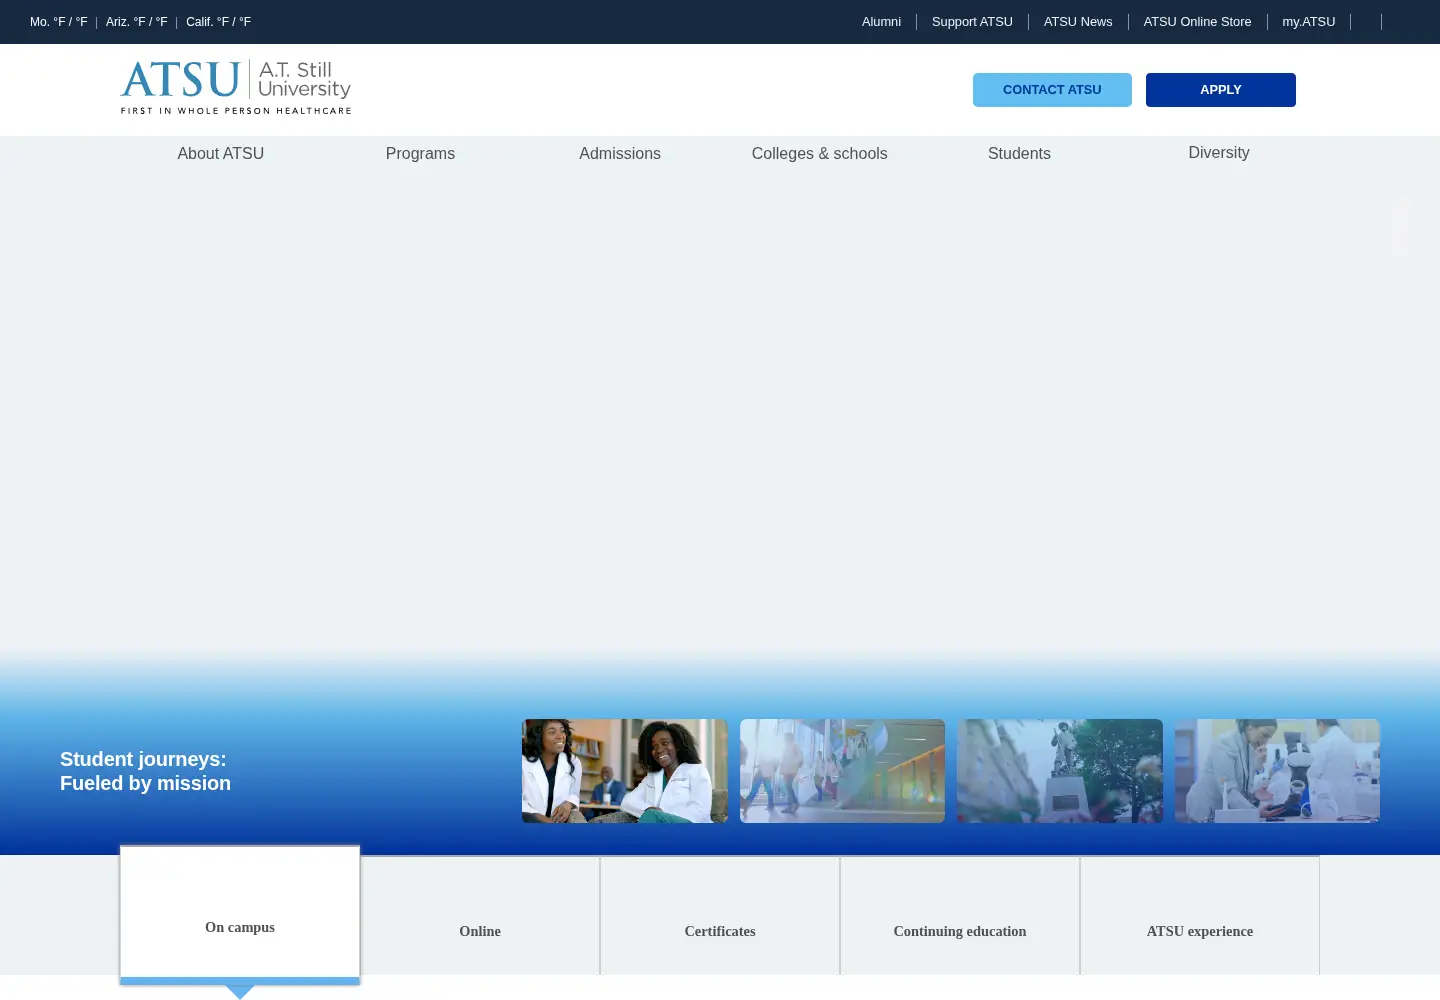Switch to the On campus tab
The image size is (1440, 1000).
tap(240, 915)
